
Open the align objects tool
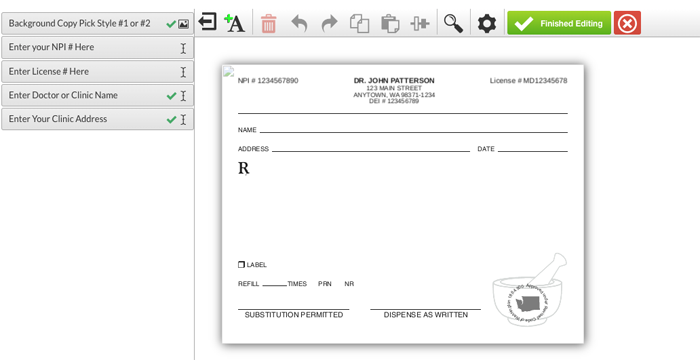[x=420, y=23]
